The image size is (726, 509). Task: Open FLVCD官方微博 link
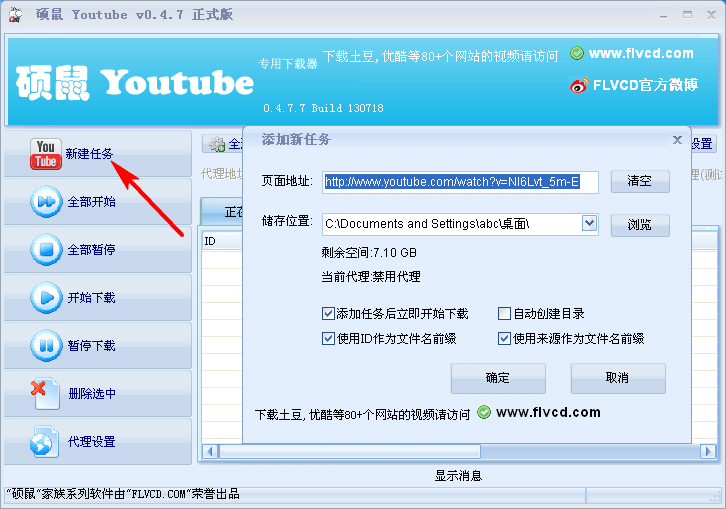click(645, 85)
